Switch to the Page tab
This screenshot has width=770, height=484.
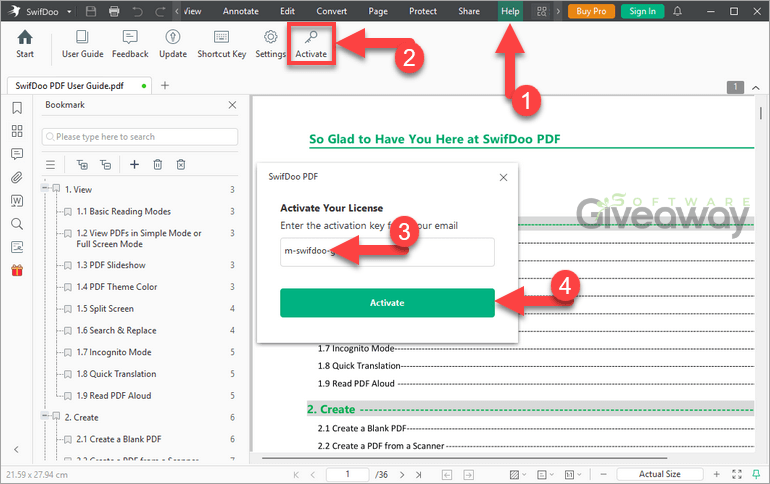click(378, 11)
